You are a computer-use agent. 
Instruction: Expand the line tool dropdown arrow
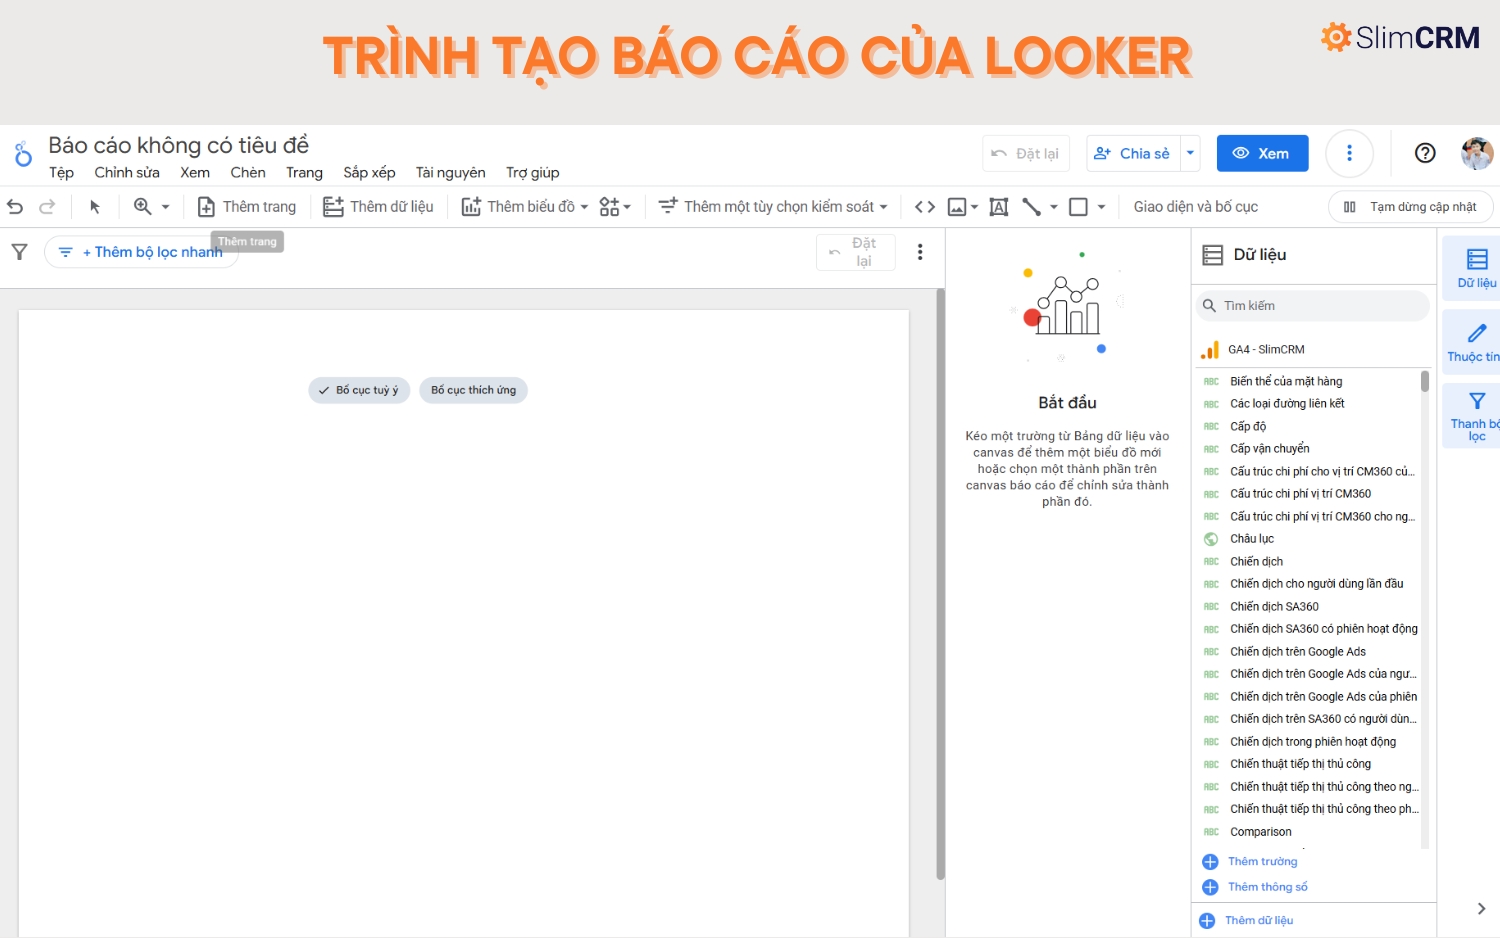pyautogui.click(x=1053, y=207)
